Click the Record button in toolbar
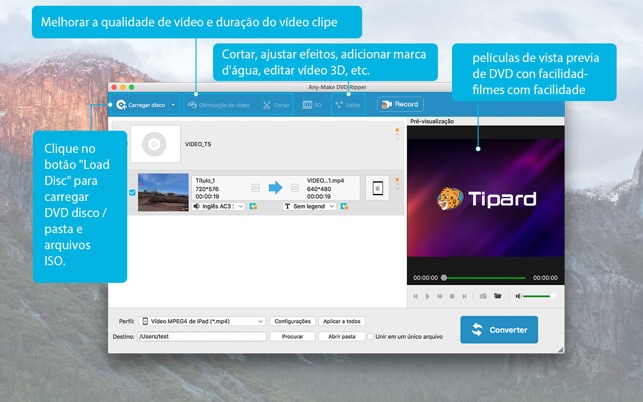643x402 pixels. 400,104
